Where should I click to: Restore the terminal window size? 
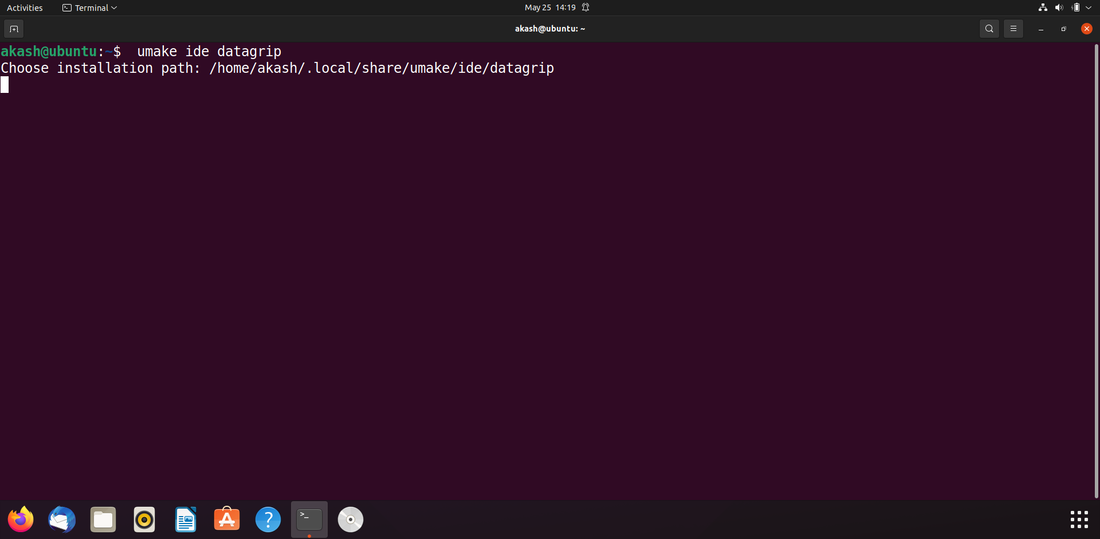coord(1064,29)
